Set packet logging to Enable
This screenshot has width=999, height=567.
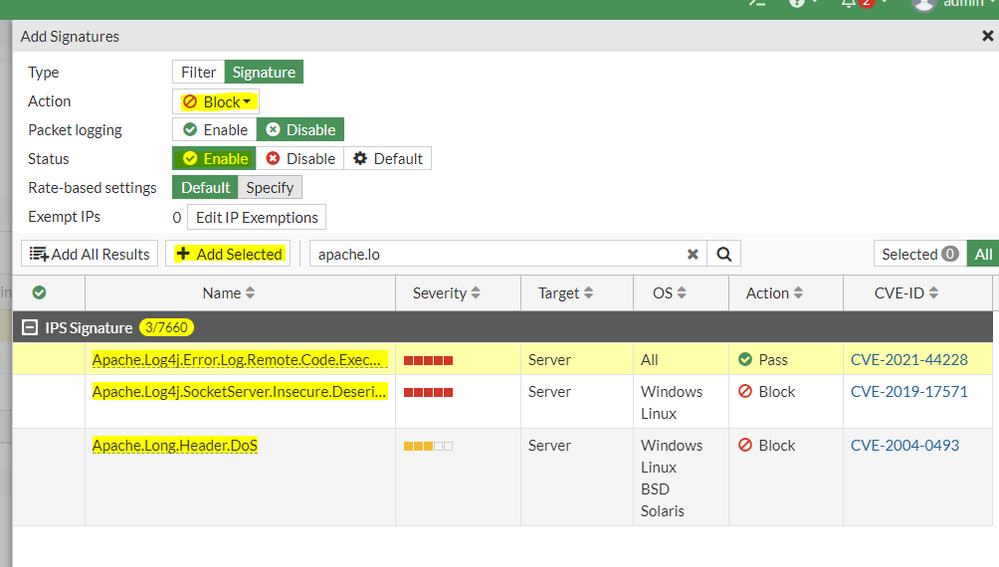215,130
